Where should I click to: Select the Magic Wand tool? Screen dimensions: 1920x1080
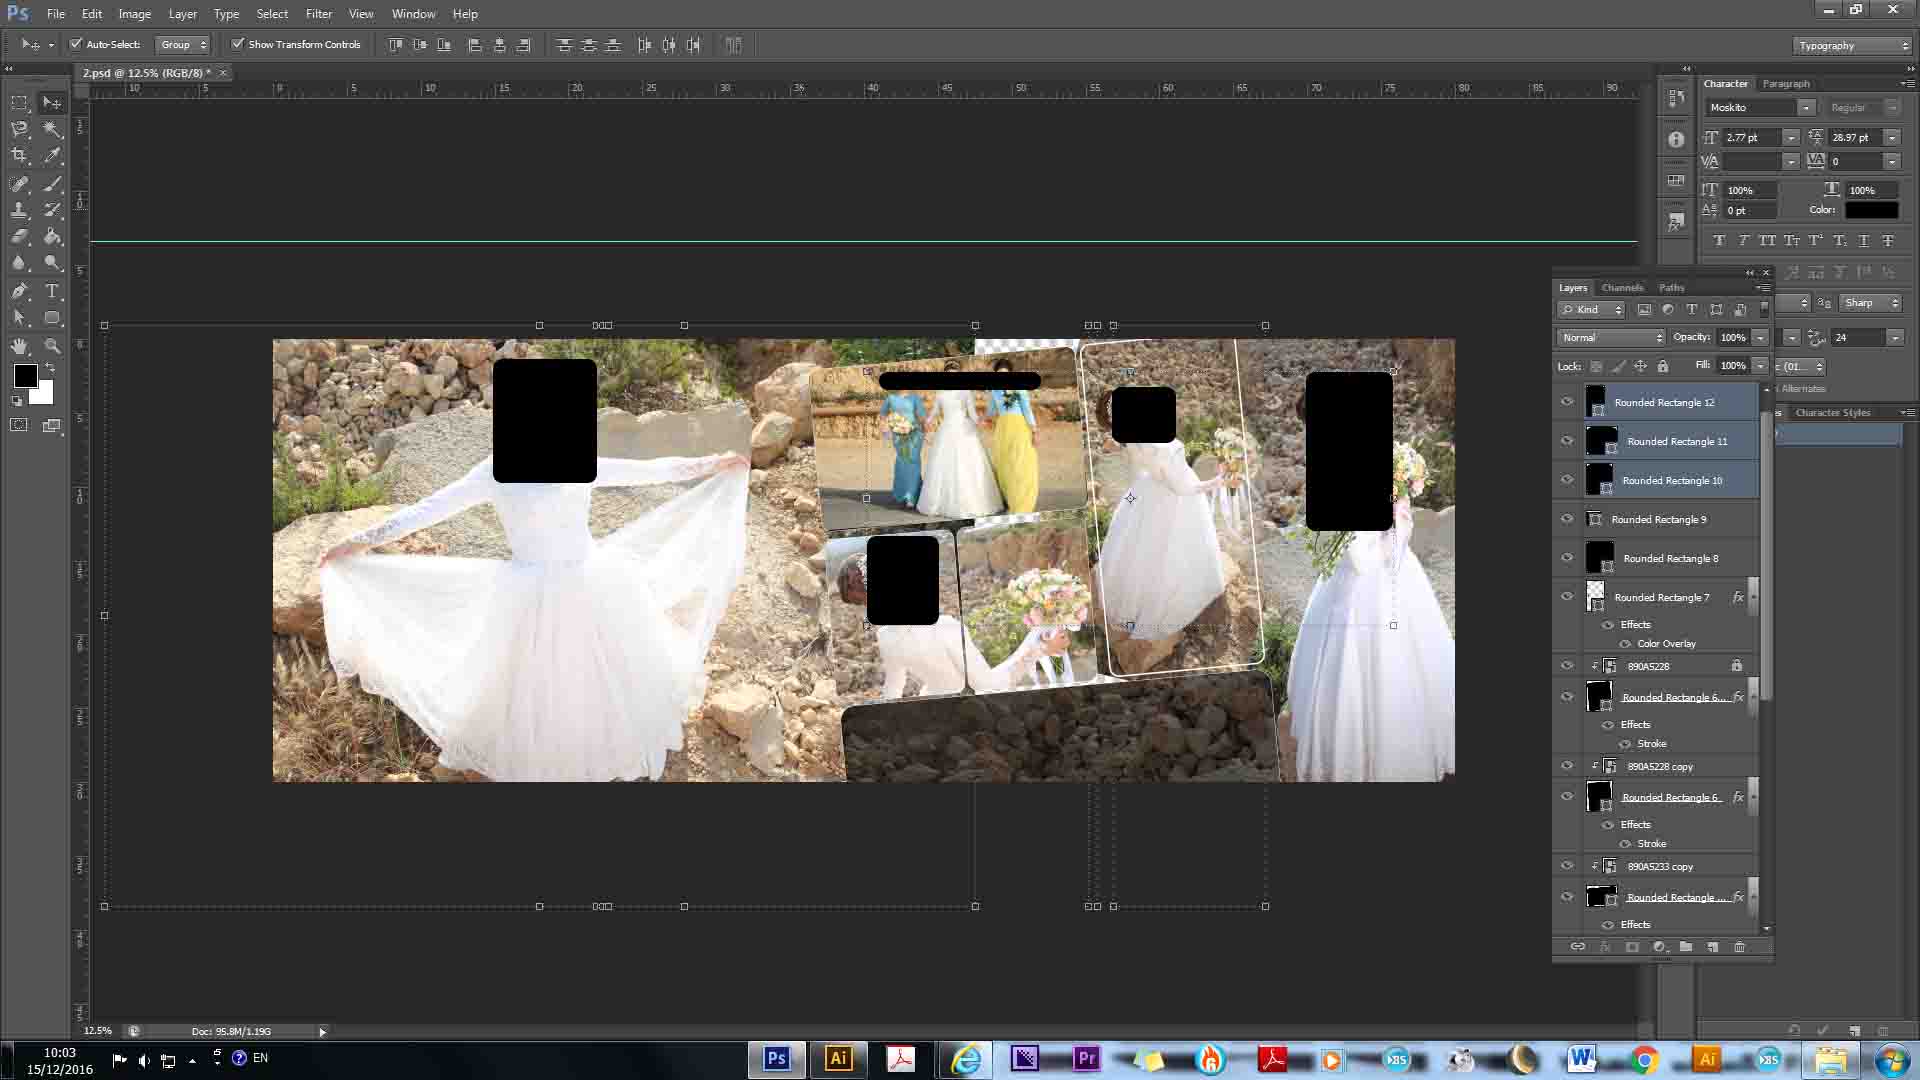(52, 129)
